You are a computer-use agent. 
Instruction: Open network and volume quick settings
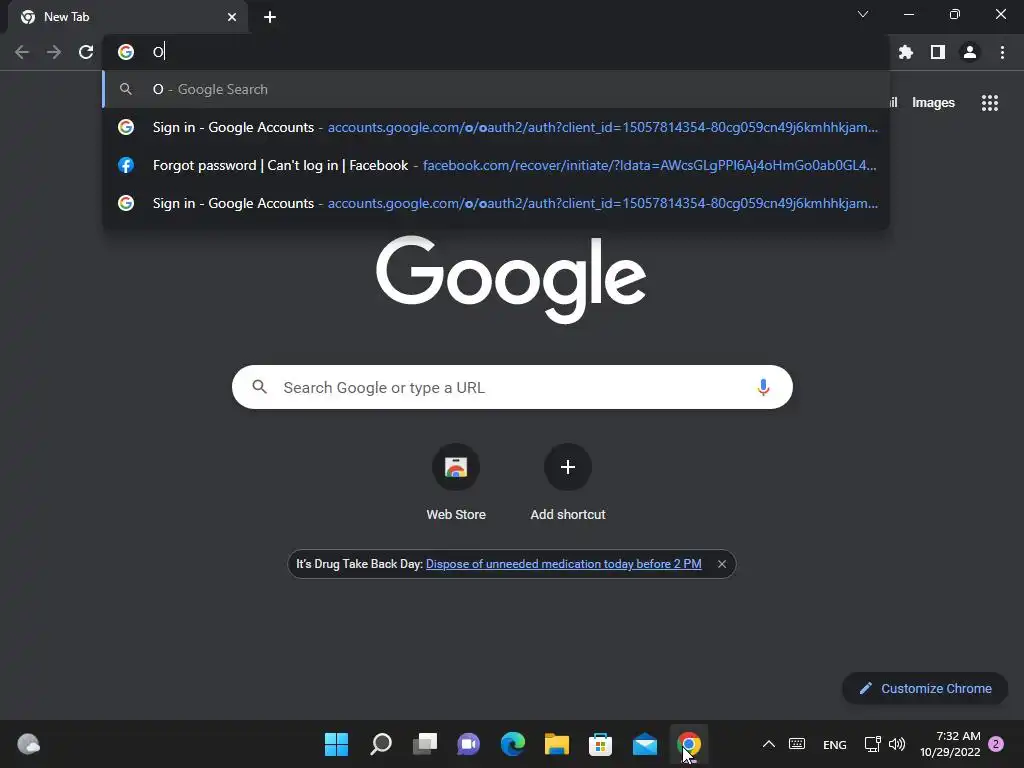pos(885,744)
